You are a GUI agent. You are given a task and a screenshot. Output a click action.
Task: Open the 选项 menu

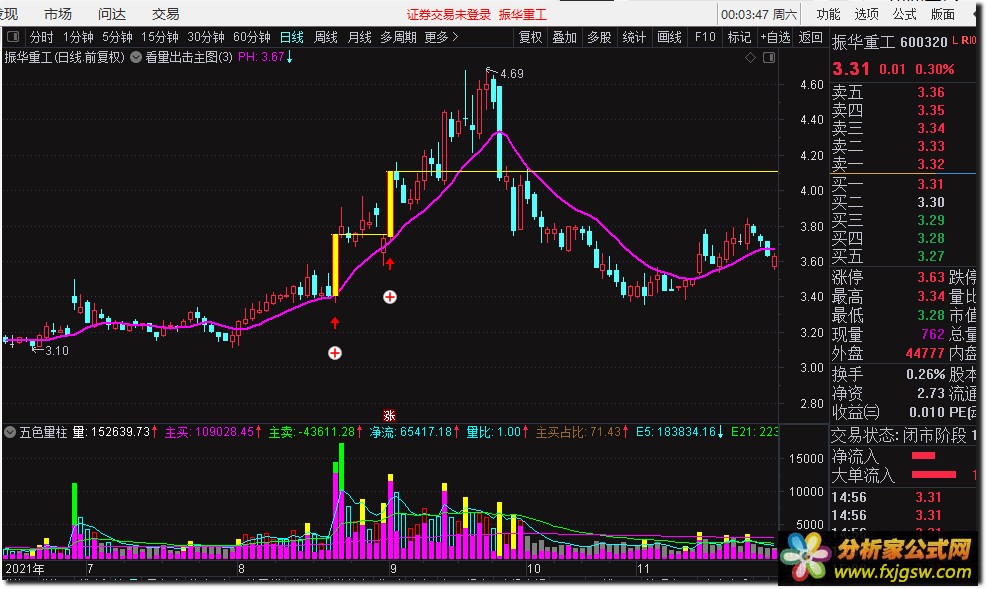click(x=866, y=14)
